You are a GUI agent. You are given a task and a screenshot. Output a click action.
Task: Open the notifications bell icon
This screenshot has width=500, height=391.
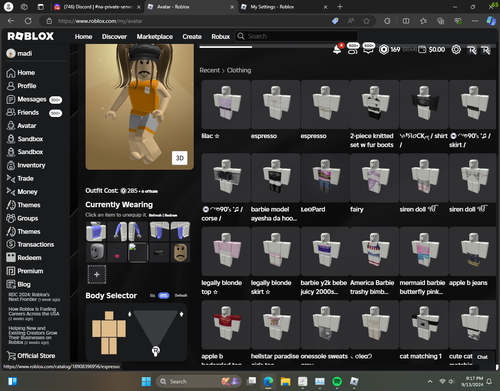pyautogui.click(x=337, y=50)
